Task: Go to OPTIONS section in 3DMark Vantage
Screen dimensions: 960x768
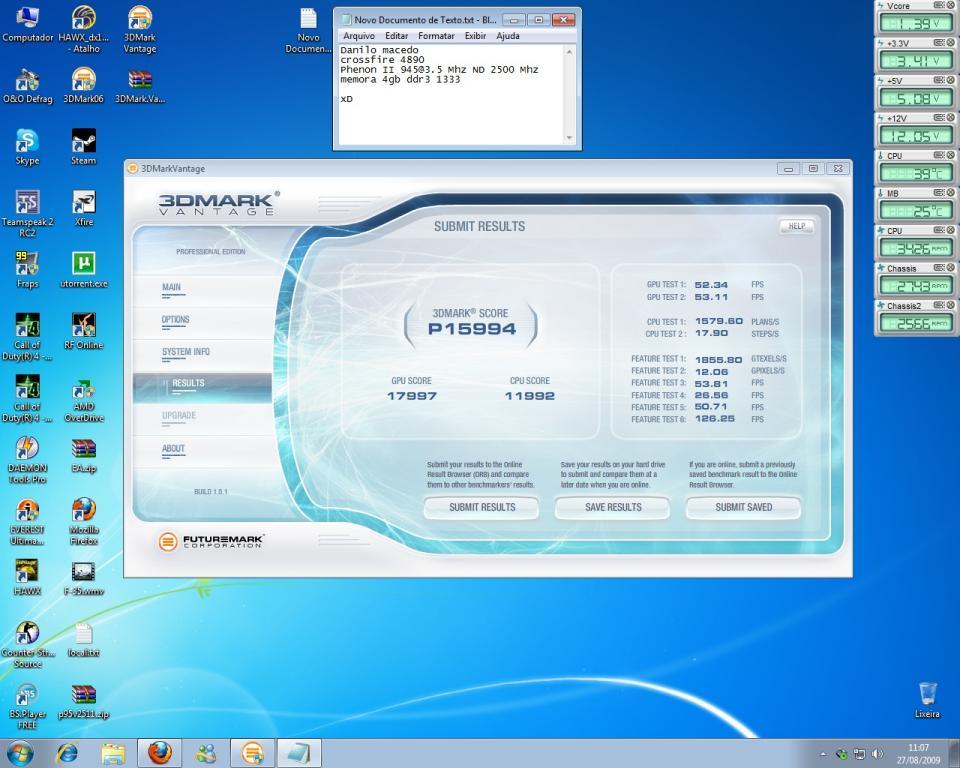Action: [x=176, y=320]
